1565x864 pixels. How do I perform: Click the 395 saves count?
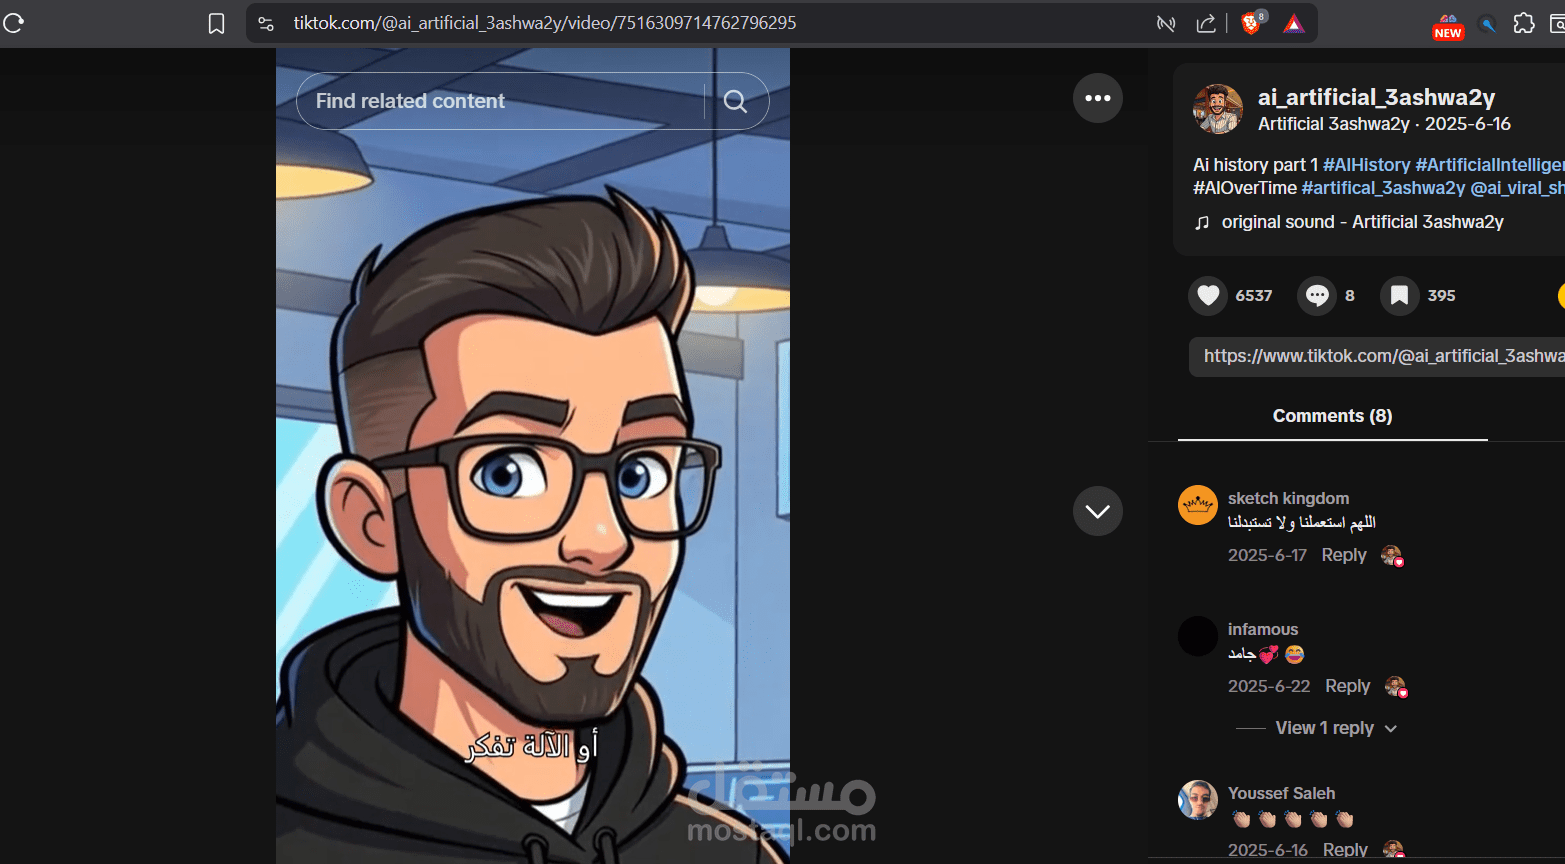[1441, 296]
